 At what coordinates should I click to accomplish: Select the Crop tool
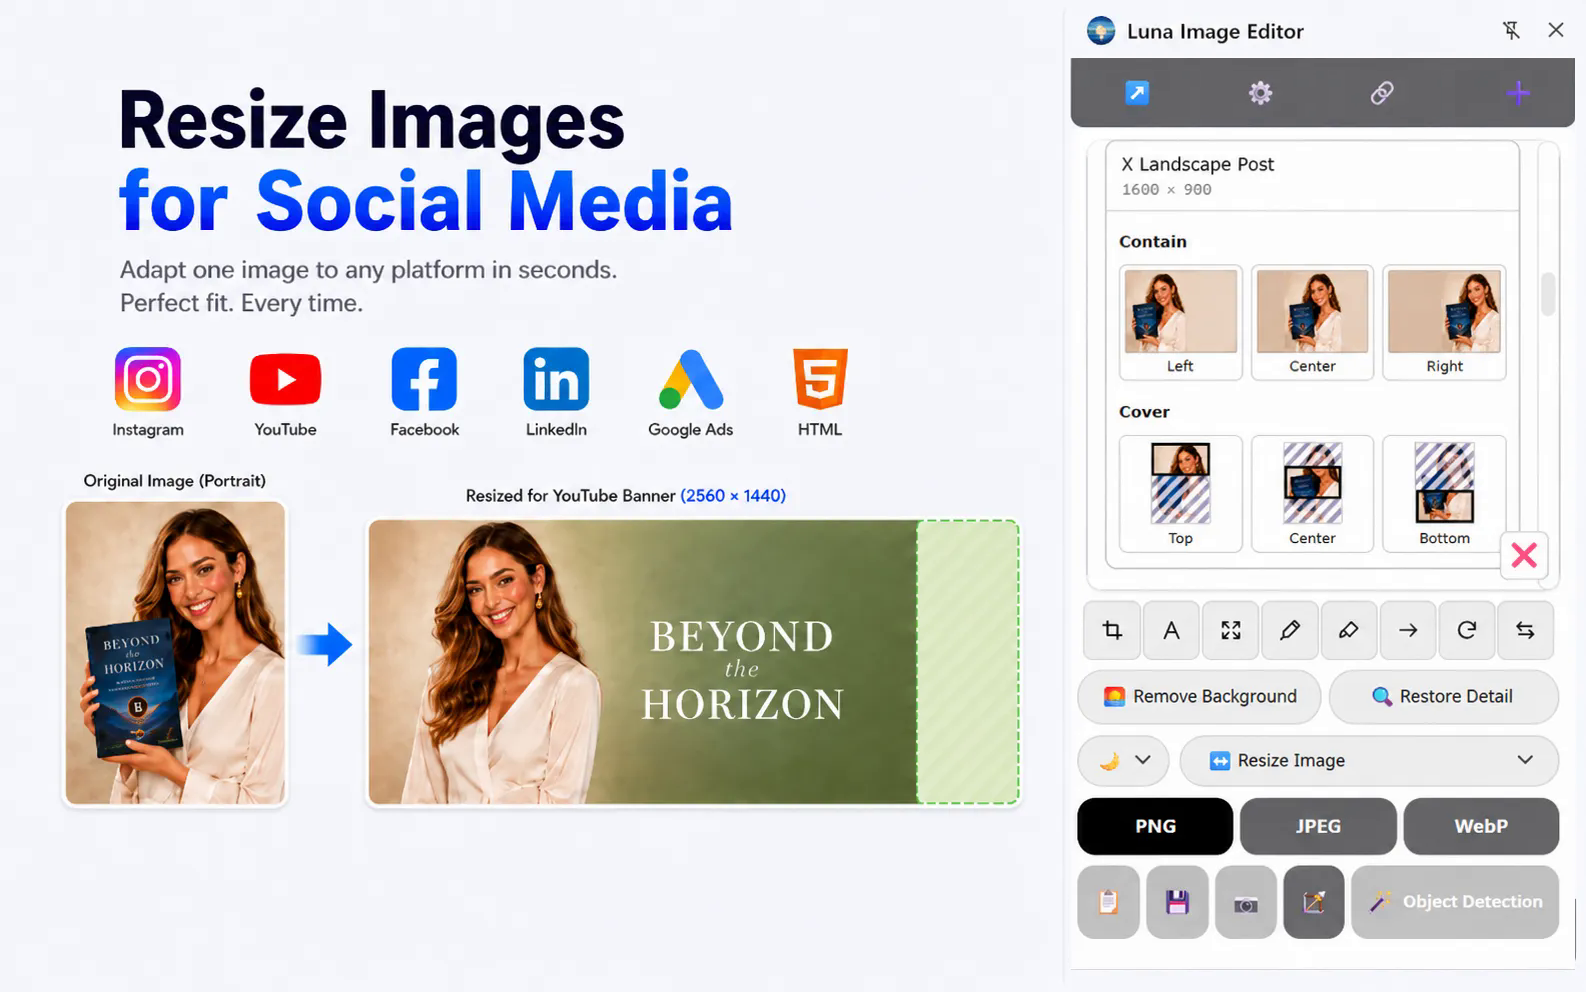[1112, 630]
